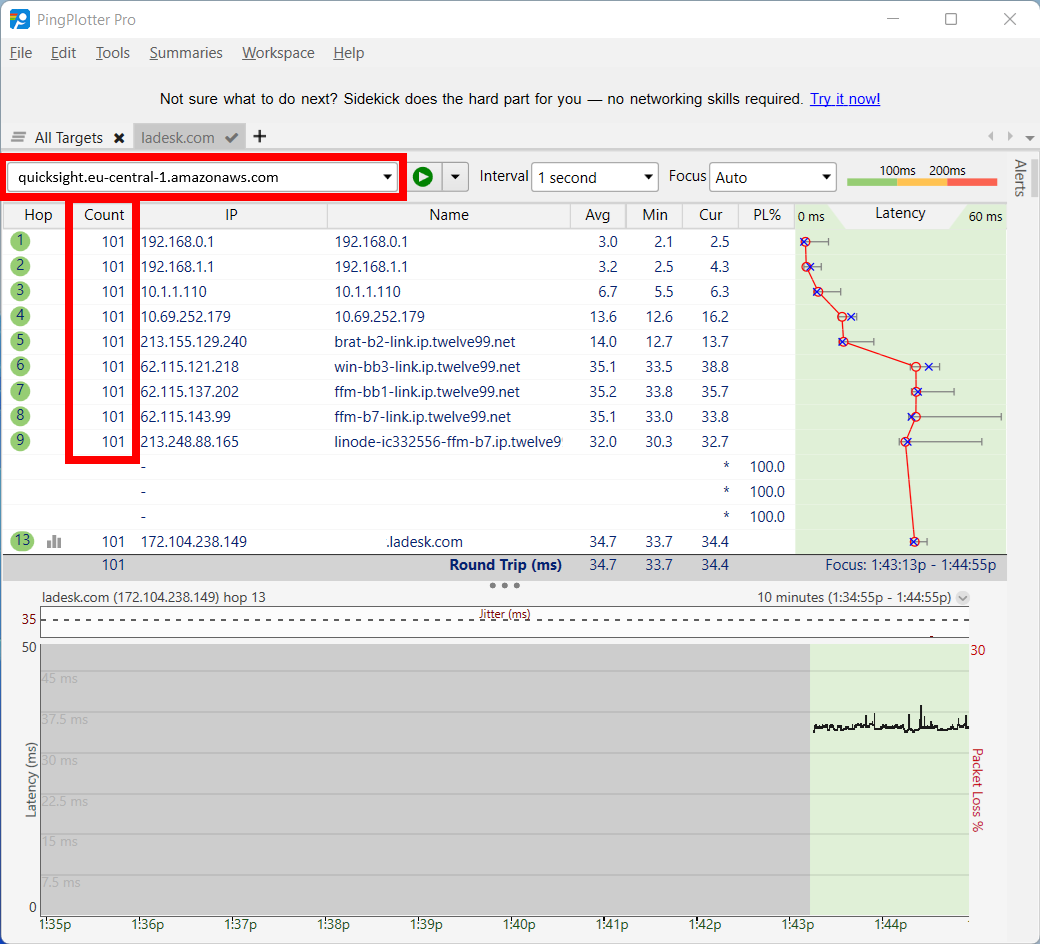
Task: Open the Interval dropdown
Action: tap(594, 177)
